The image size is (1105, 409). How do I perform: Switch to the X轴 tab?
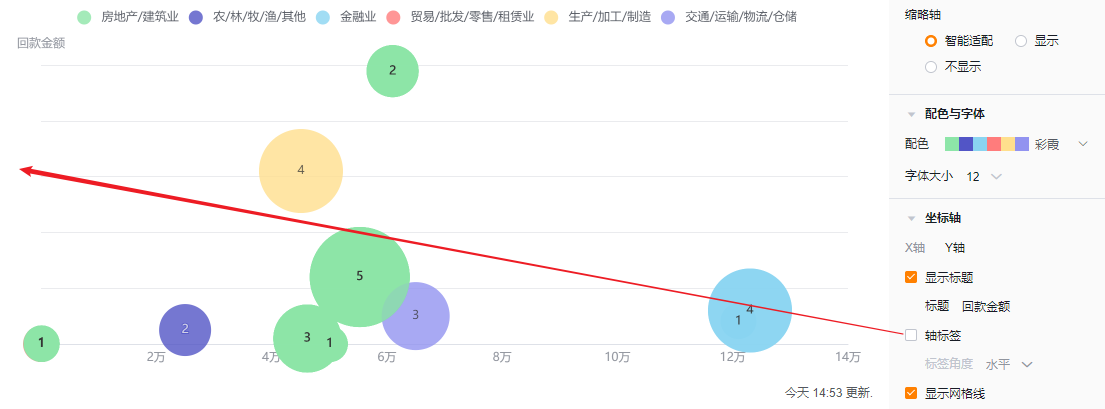[x=915, y=248]
